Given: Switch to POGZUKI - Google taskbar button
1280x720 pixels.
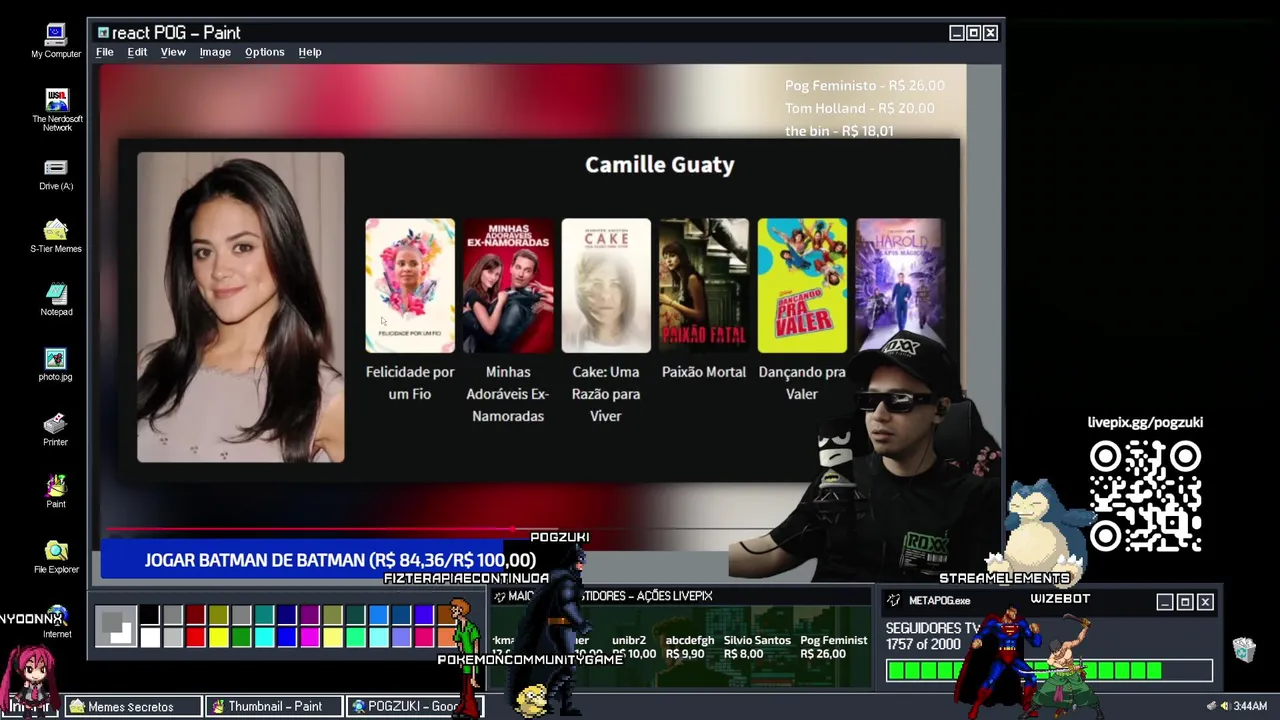Looking at the screenshot, I should point(414,706).
